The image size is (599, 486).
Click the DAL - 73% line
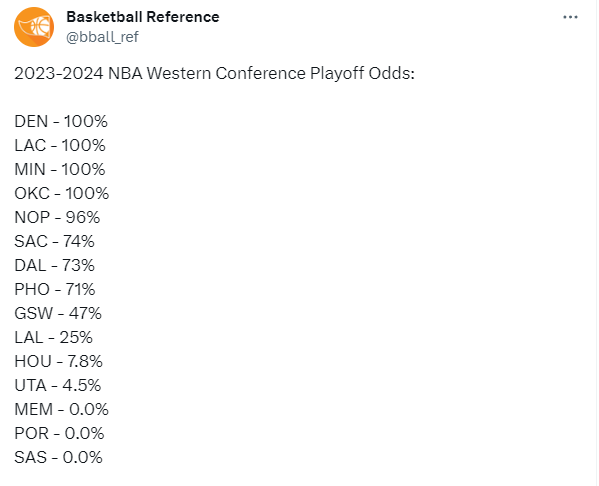coord(55,266)
